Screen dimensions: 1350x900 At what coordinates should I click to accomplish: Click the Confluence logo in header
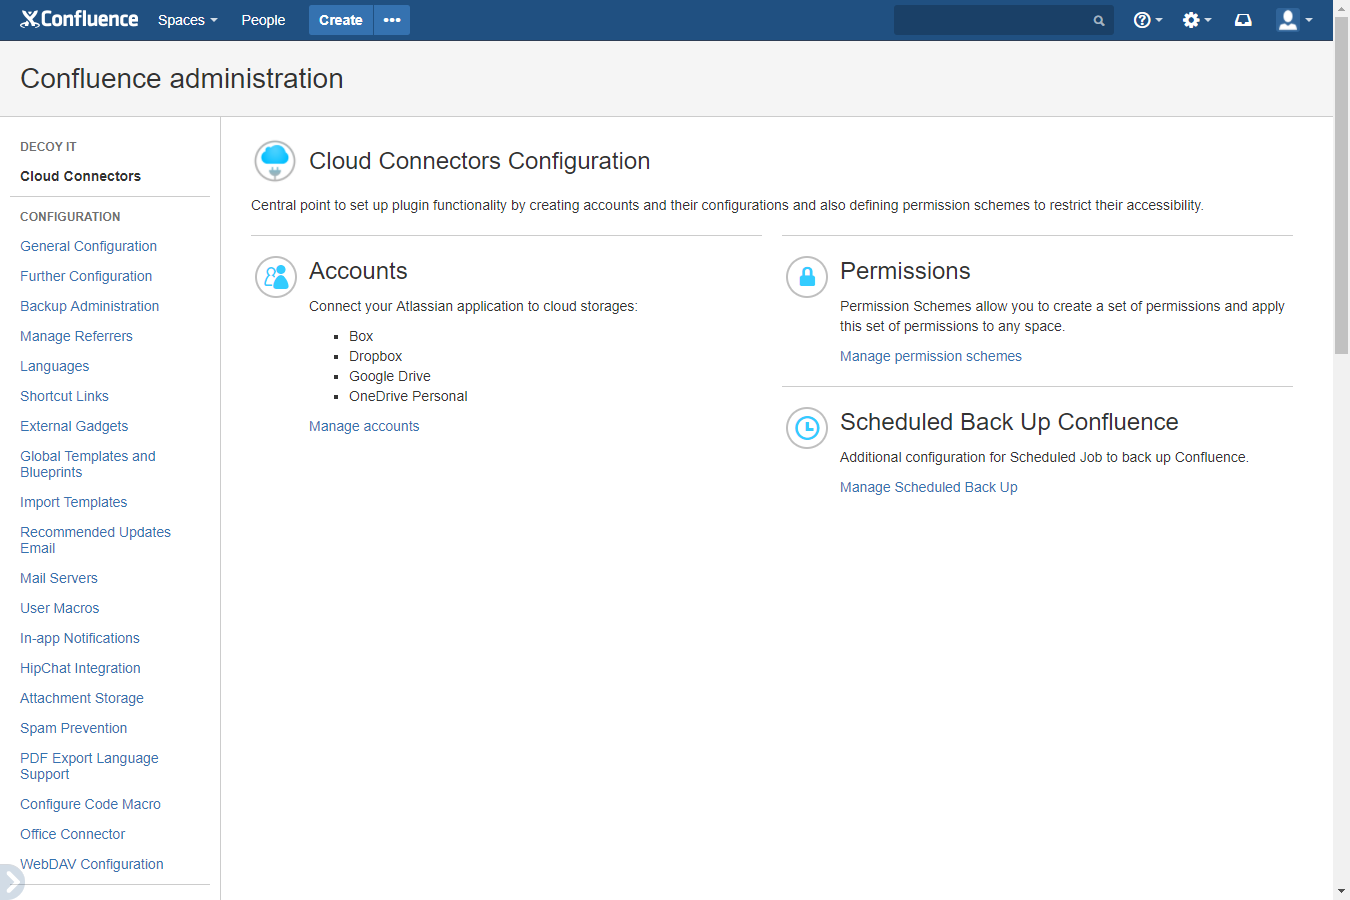(x=79, y=19)
